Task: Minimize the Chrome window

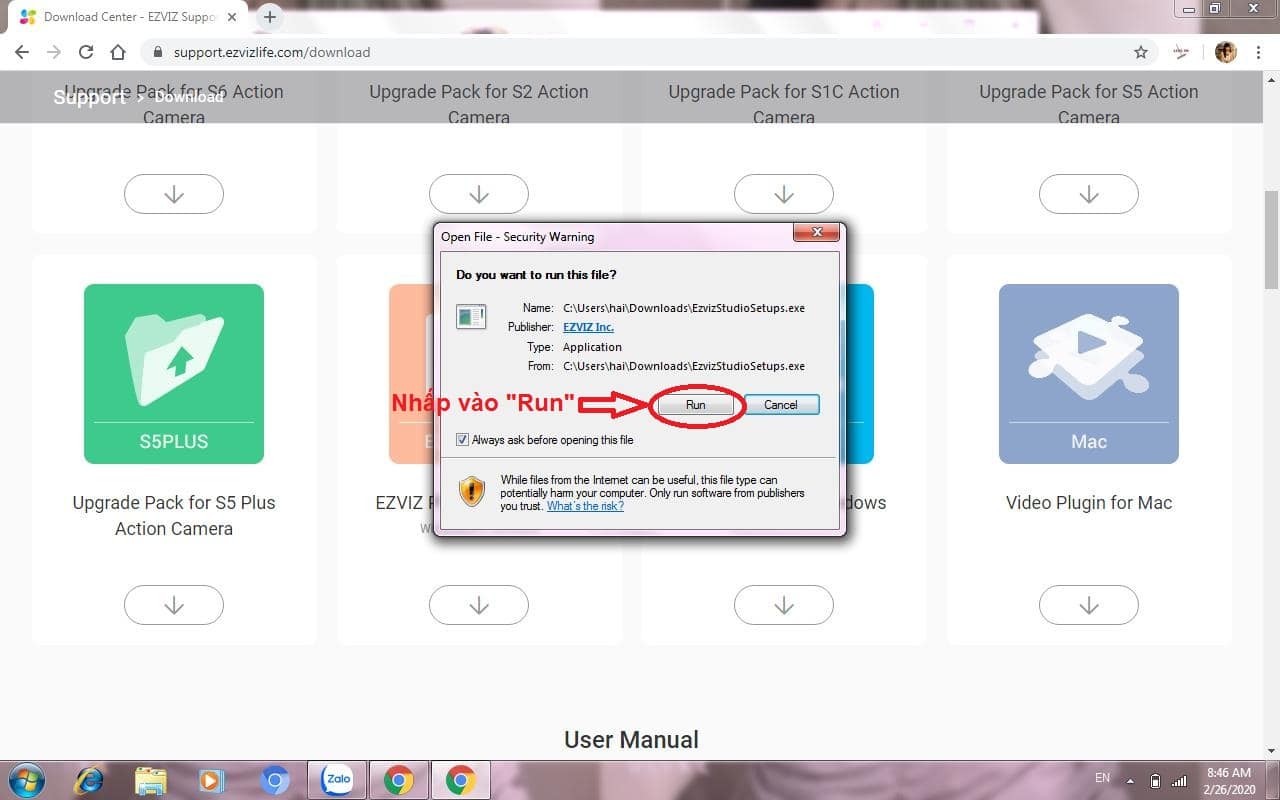Action: click(x=1186, y=8)
